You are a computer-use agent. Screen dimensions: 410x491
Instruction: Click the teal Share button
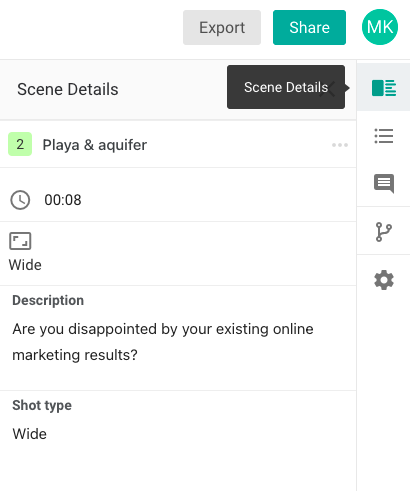pos(309,27)
